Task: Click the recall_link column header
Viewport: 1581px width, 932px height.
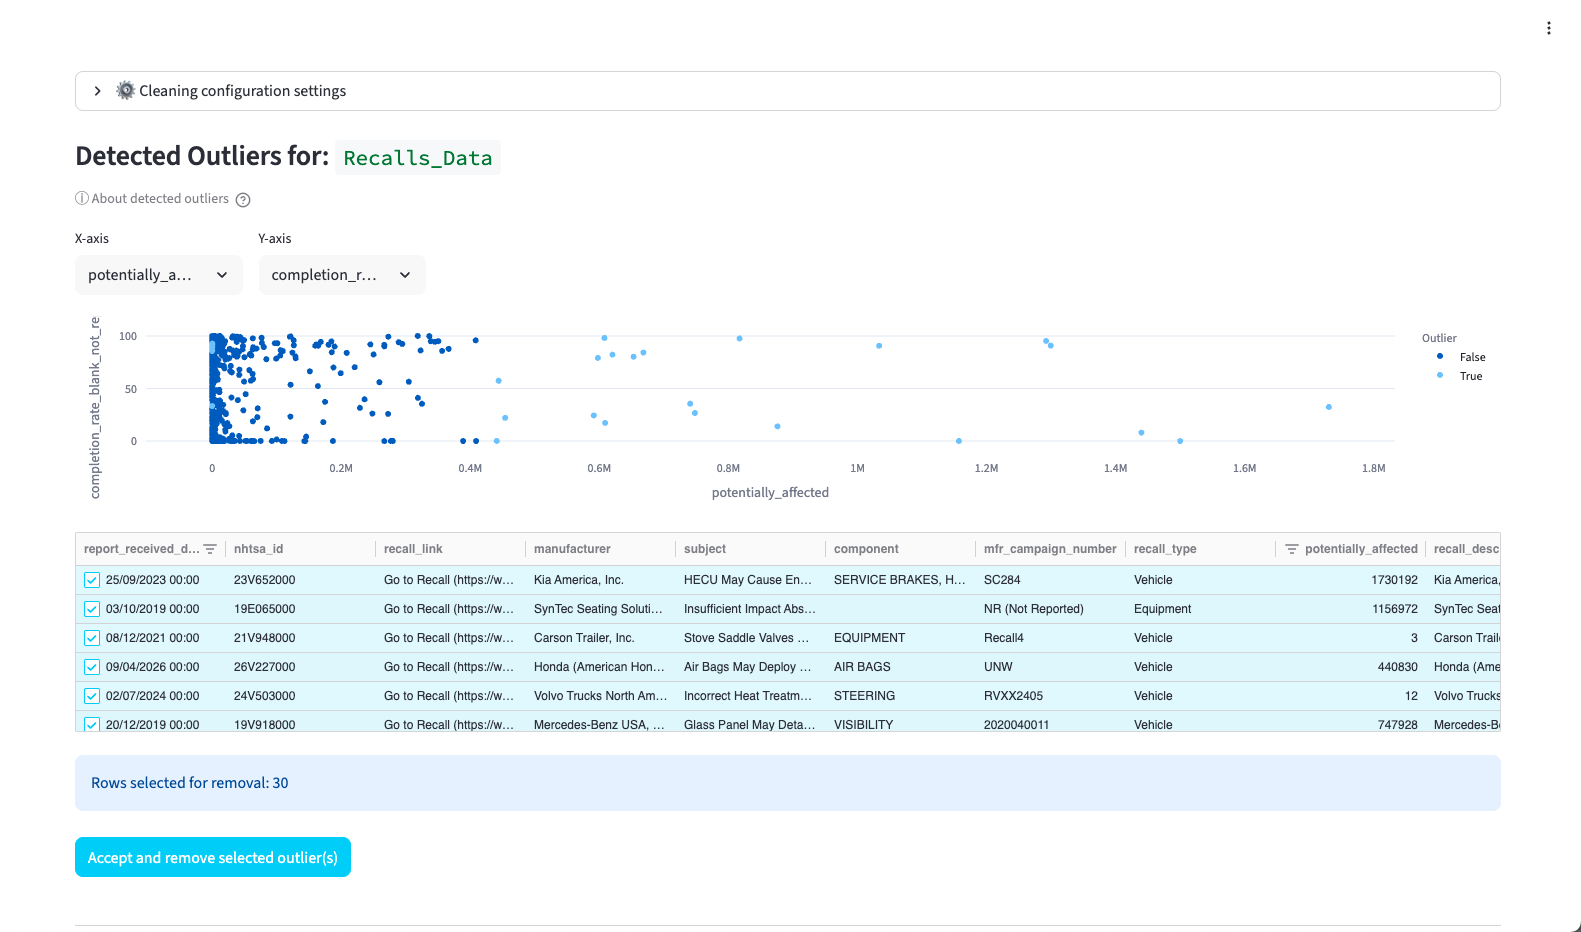Action: tap(450, 549)
